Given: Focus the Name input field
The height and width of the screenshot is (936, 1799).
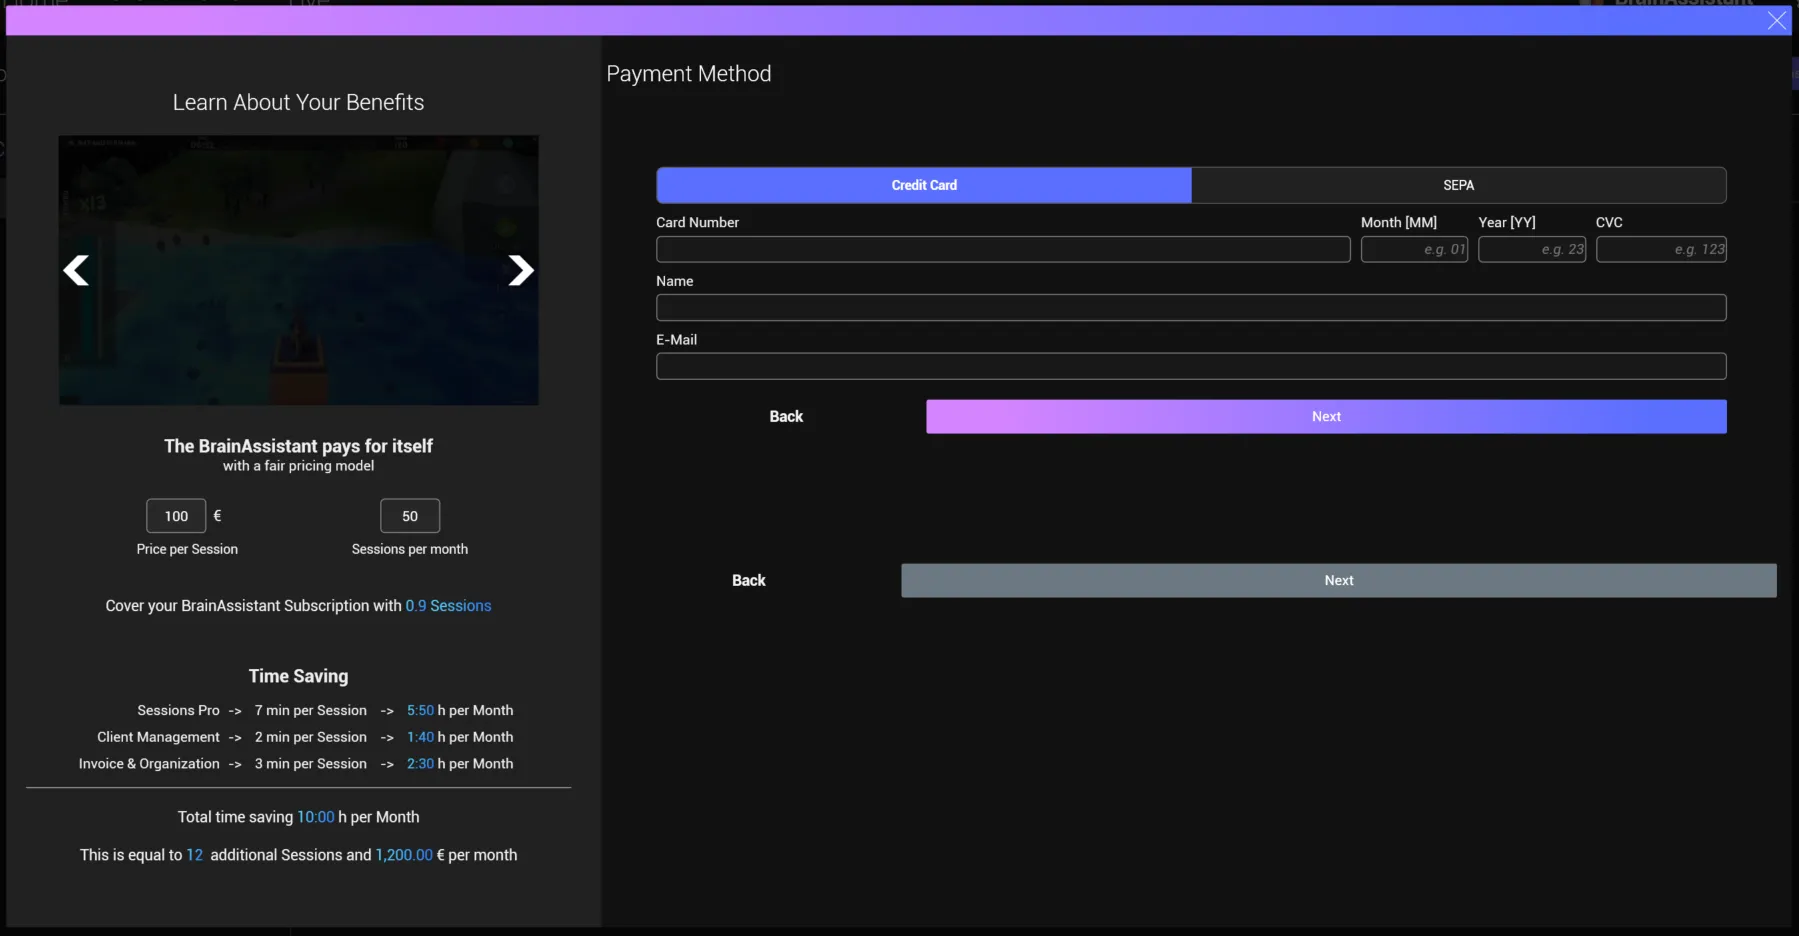Looking at the screenshot, I should tap(1191, 307).
